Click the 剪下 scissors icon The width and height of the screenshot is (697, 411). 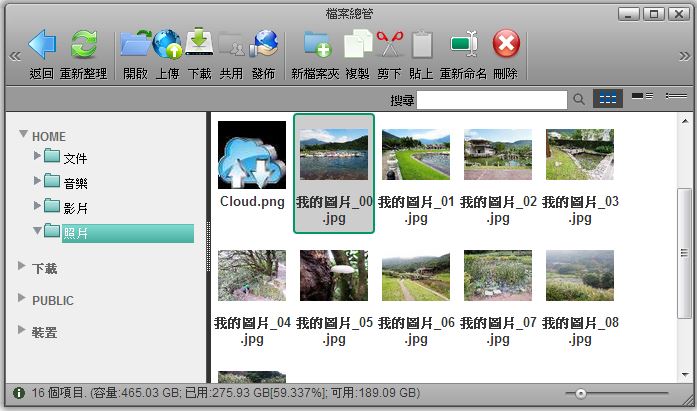(389, 45)
